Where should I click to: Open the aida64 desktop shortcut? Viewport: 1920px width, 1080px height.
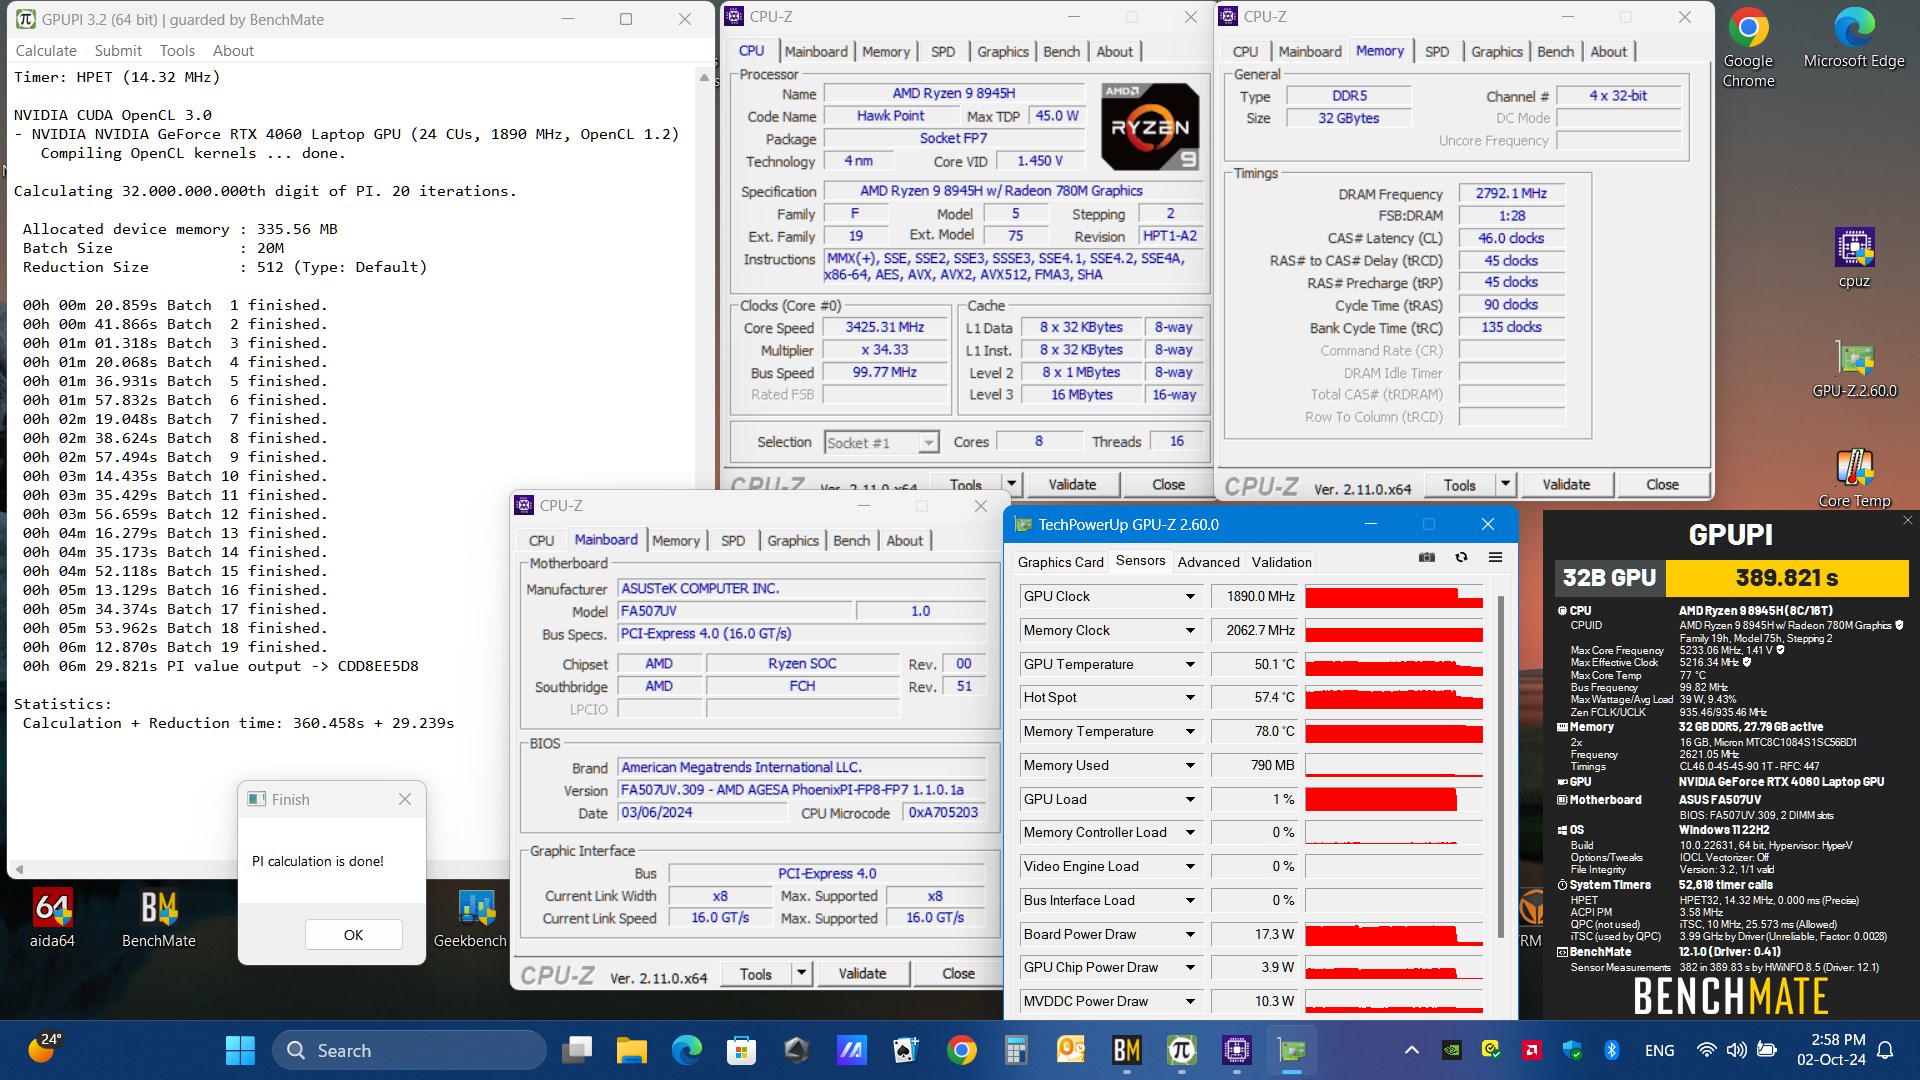coord(52,917)
